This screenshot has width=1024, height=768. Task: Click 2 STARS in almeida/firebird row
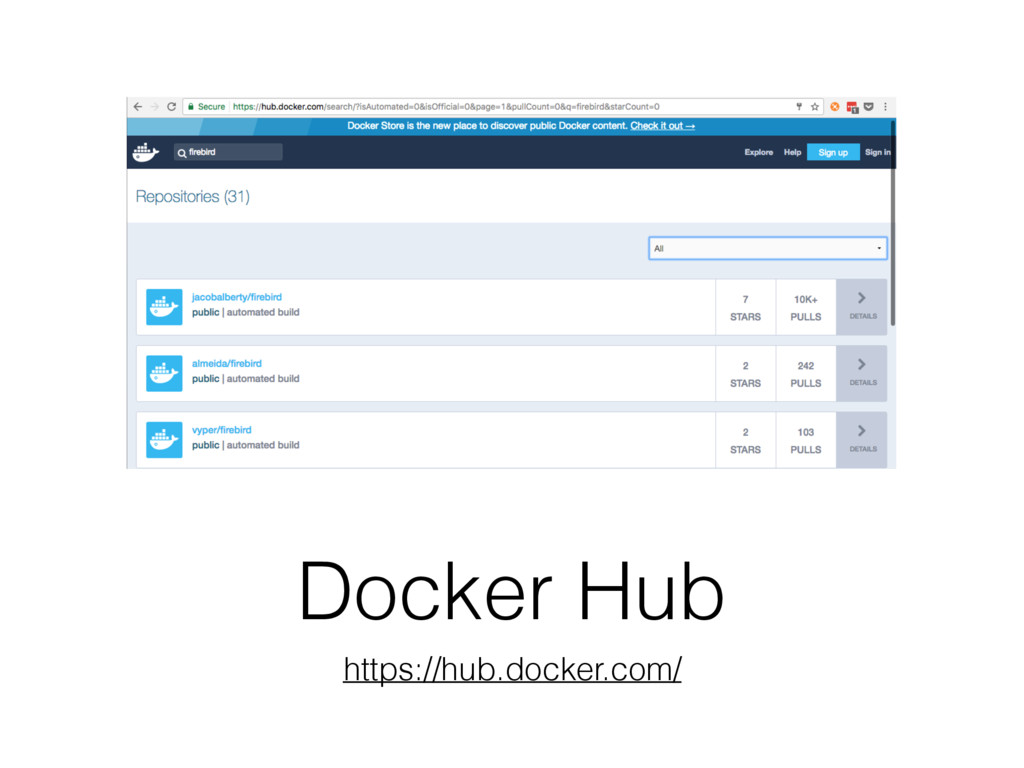coord(745,374)
